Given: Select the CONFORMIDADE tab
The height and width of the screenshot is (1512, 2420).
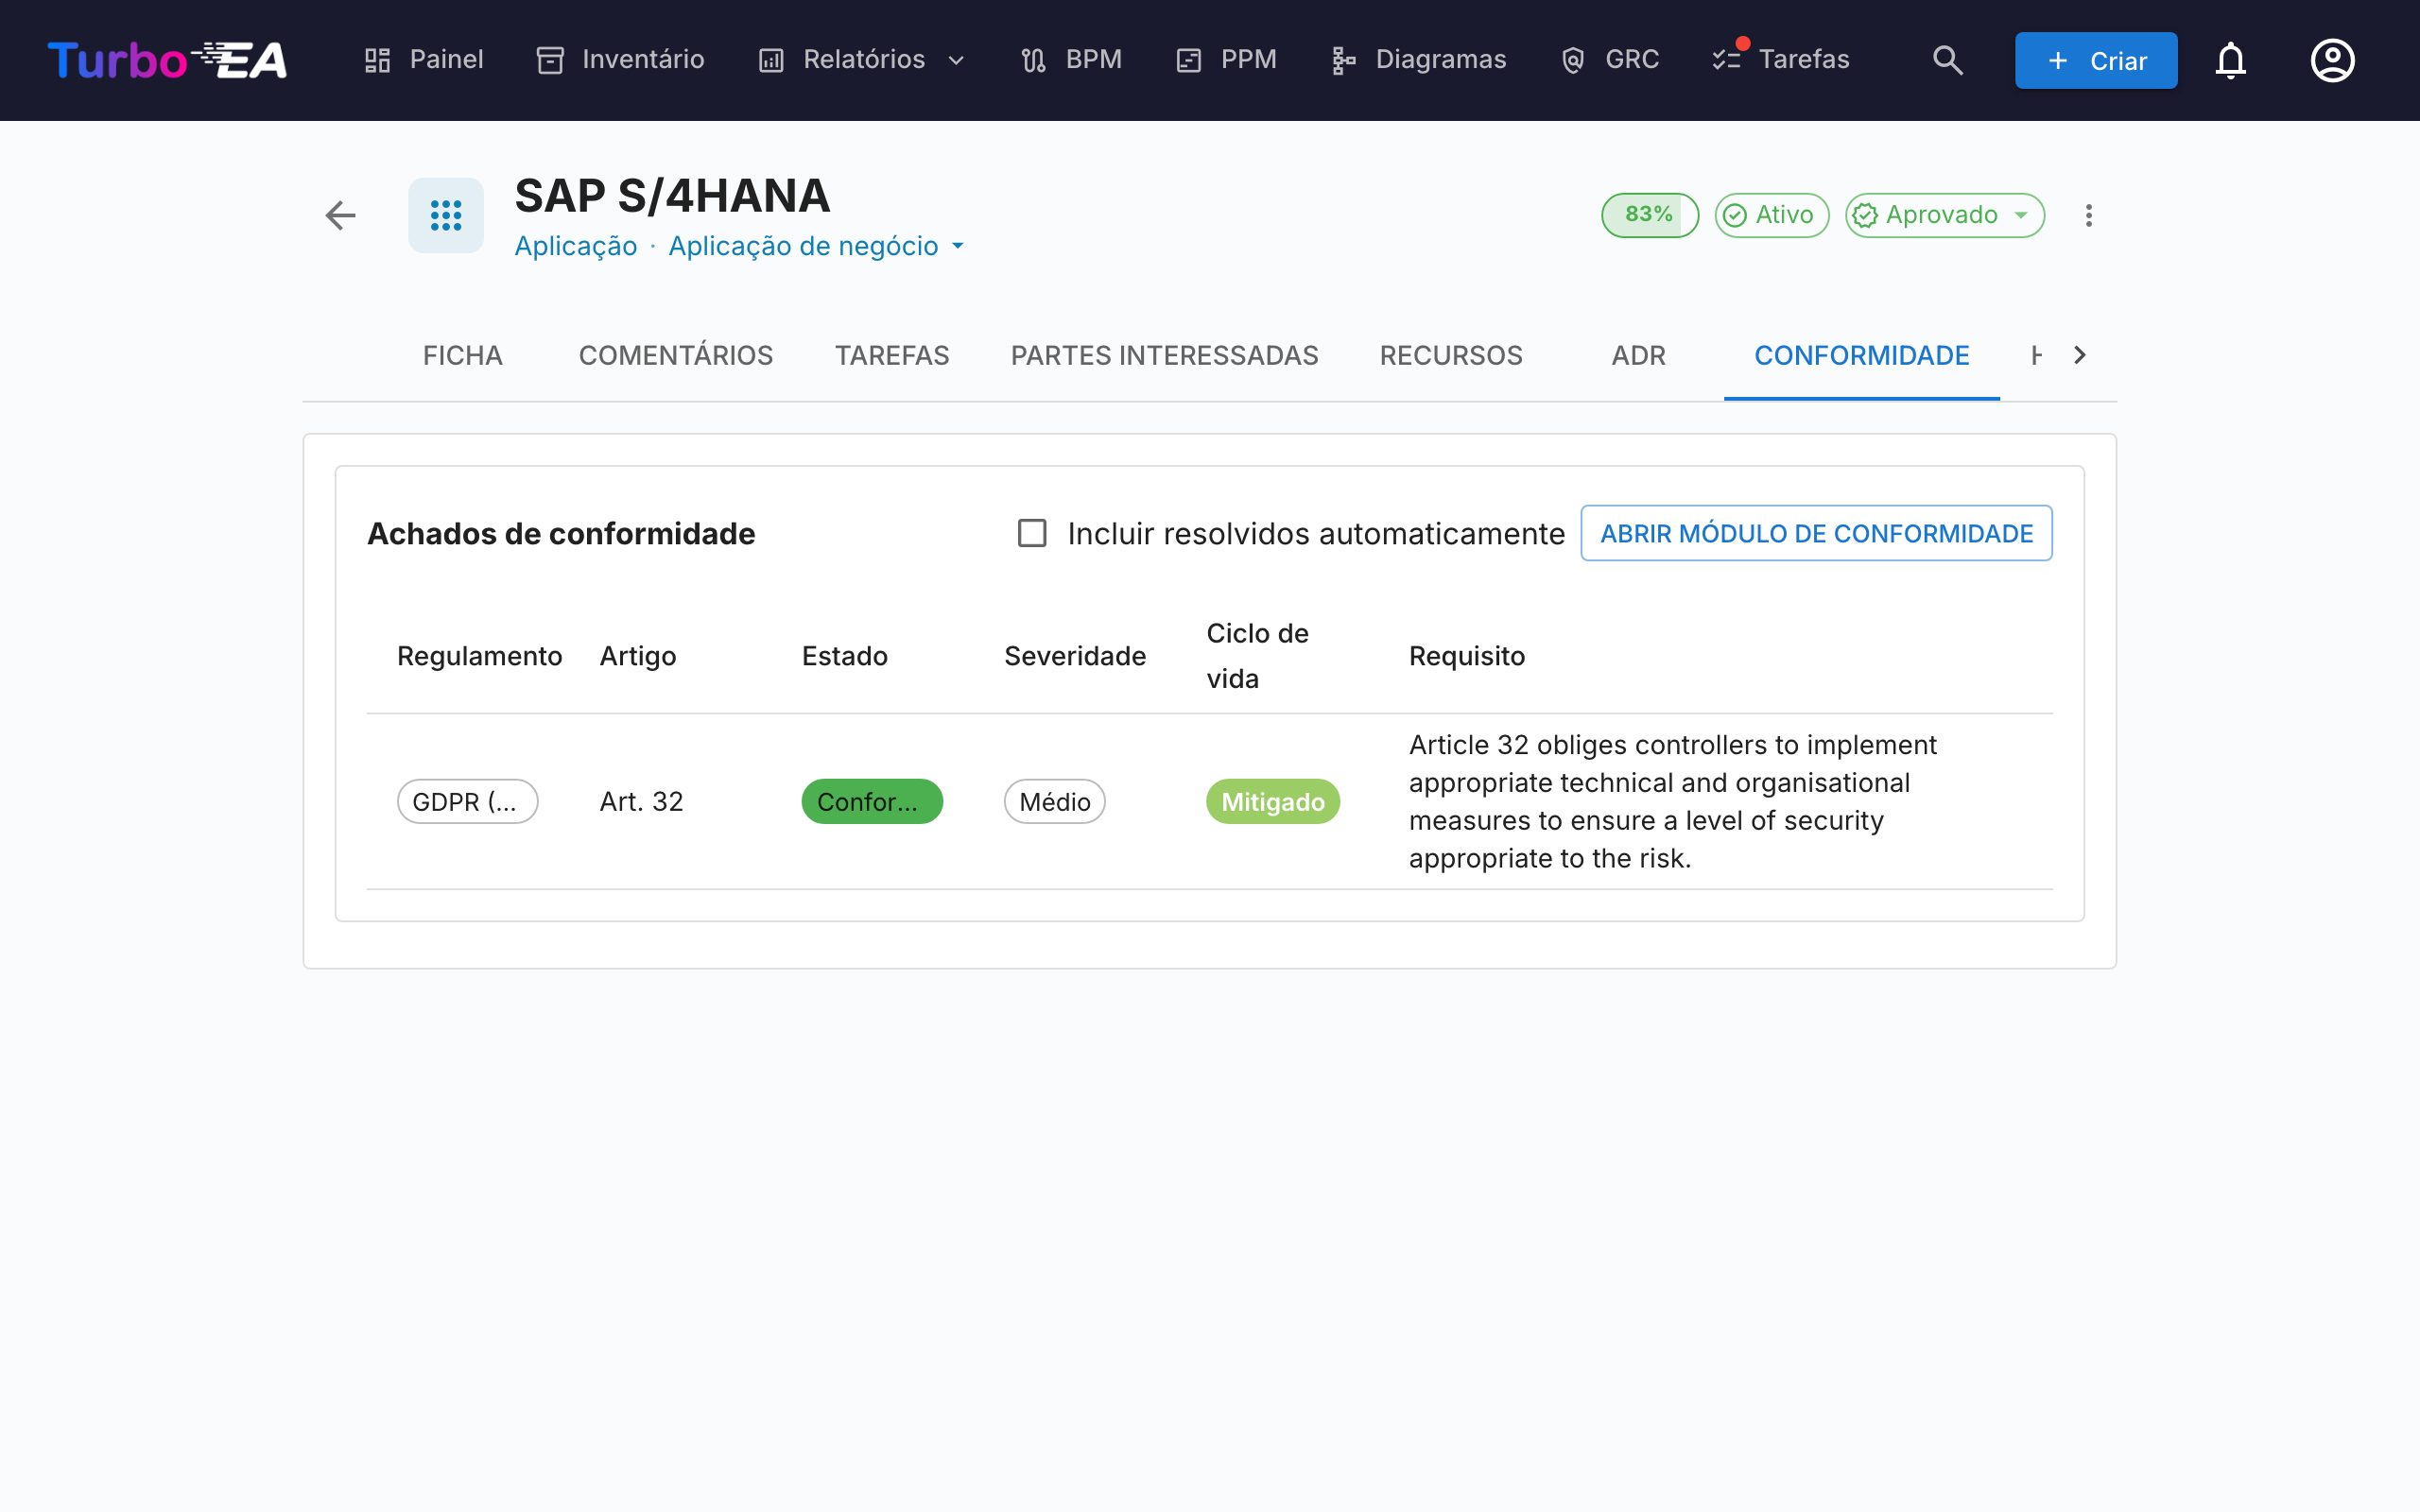Looking at the screenshot, I should pos(1861,355).
